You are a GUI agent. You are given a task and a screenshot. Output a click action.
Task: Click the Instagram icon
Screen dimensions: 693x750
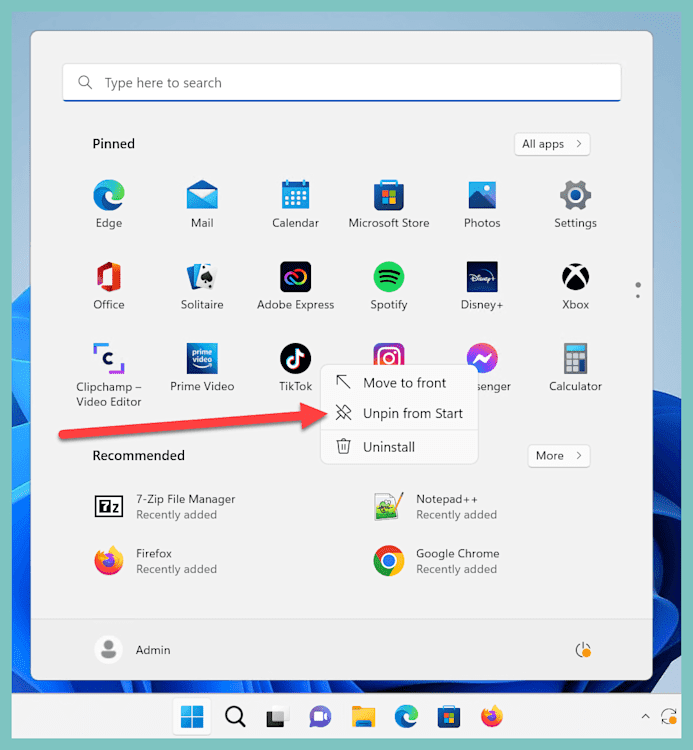388,355
